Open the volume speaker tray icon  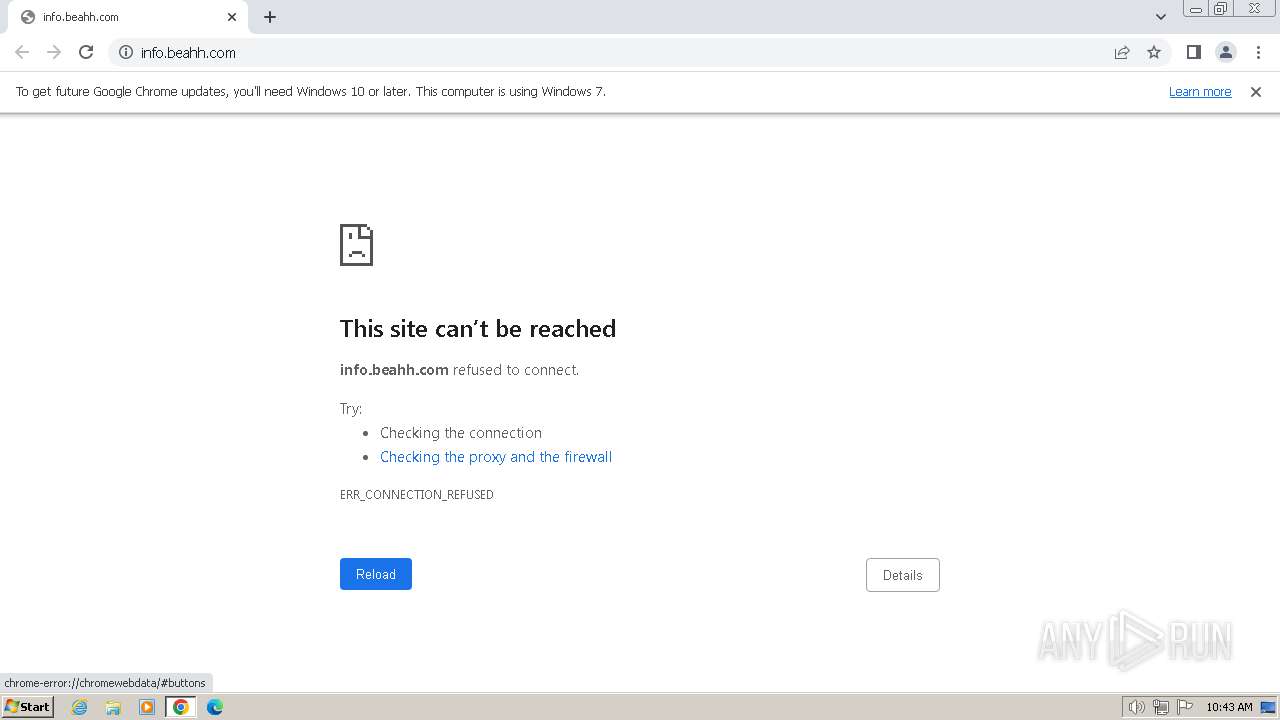point(1137,707)
